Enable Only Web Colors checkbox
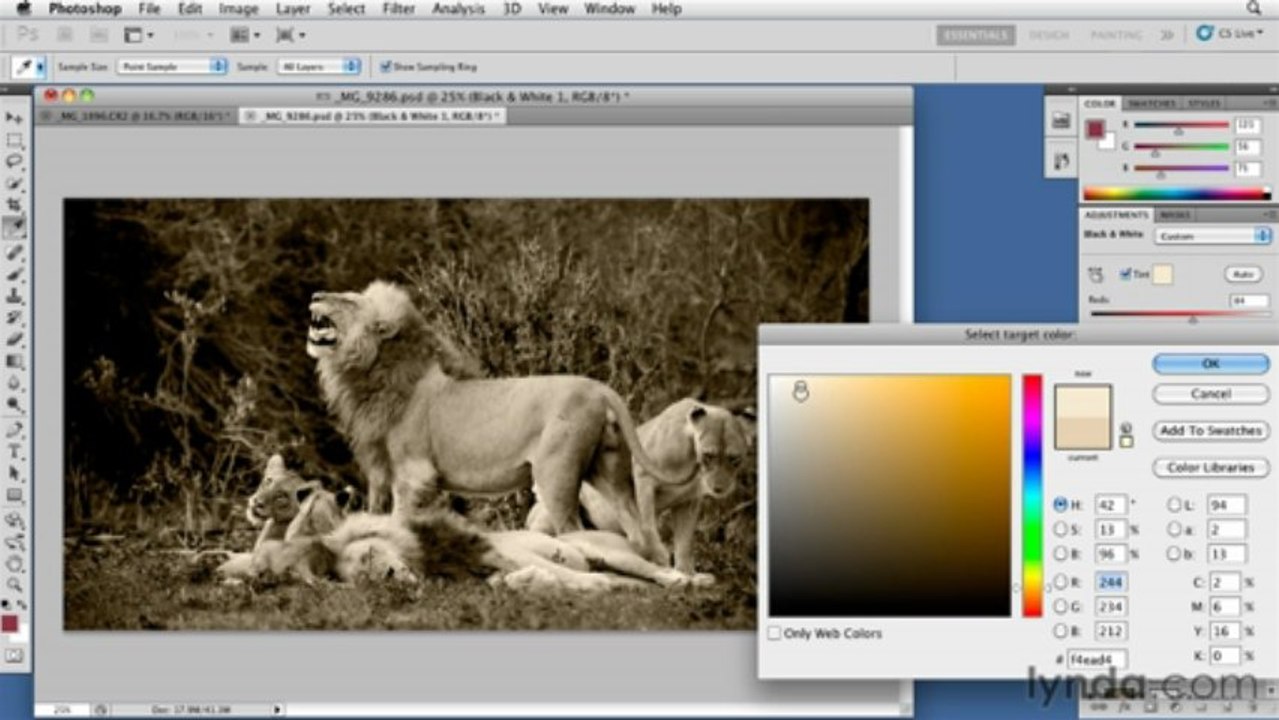Image resolution: width=1279 pixels, height=720 pixels. 773,634
